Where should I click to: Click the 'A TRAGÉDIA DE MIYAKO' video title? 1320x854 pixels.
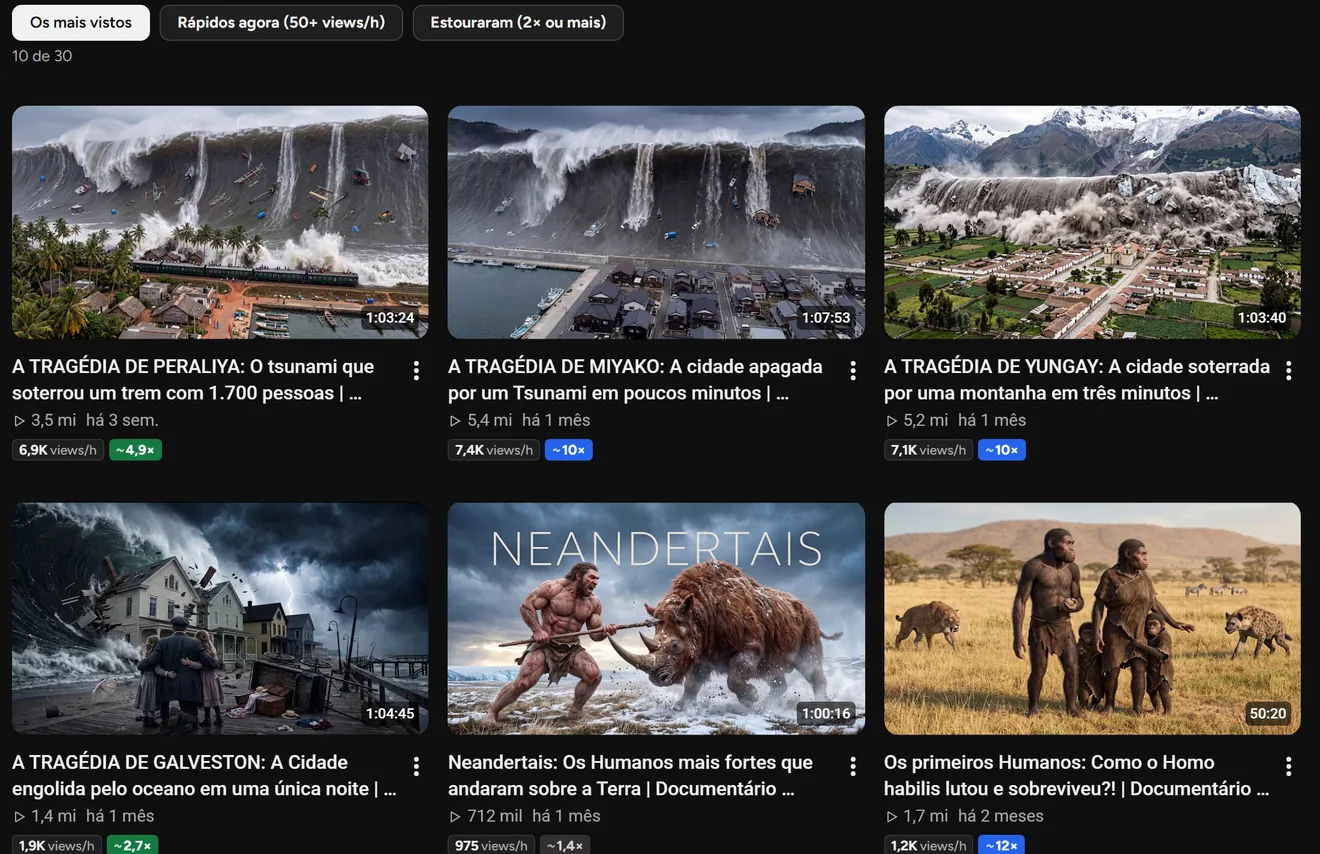coord(635,380)
